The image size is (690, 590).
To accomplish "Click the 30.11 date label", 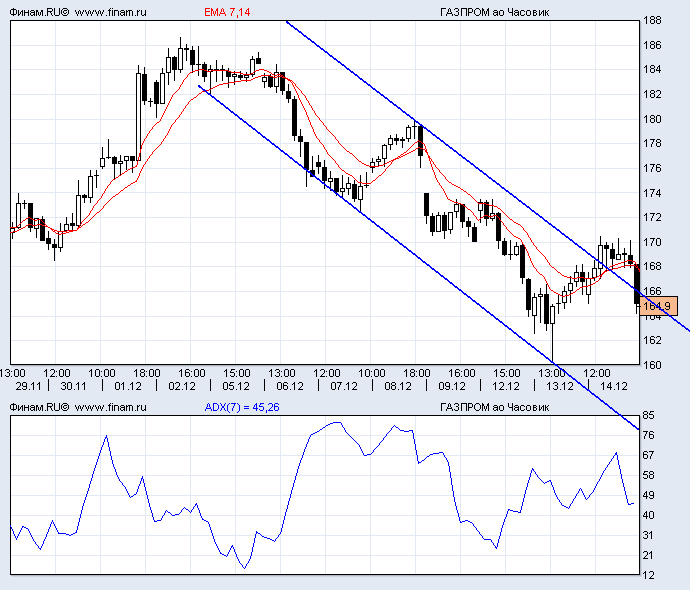I will tap(73, 386).
